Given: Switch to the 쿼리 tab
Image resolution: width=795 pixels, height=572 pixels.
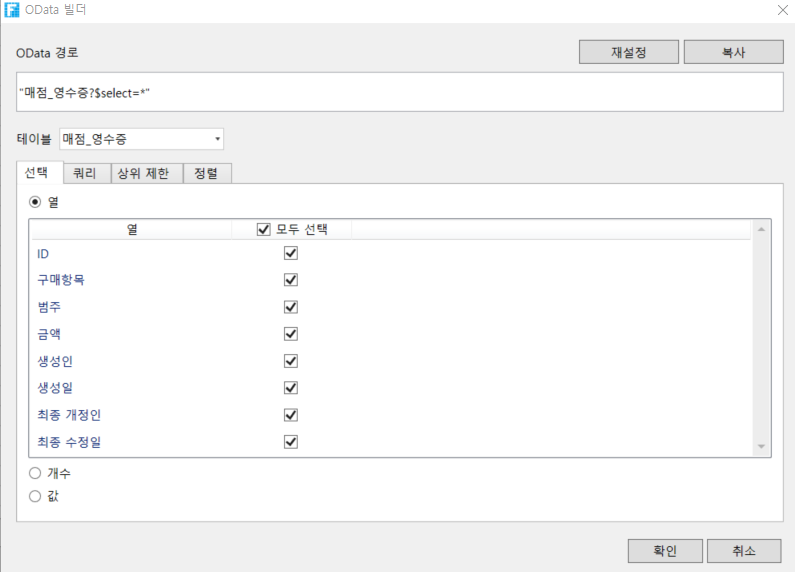Looking at the screenshot, I should [x=85, y=174].
